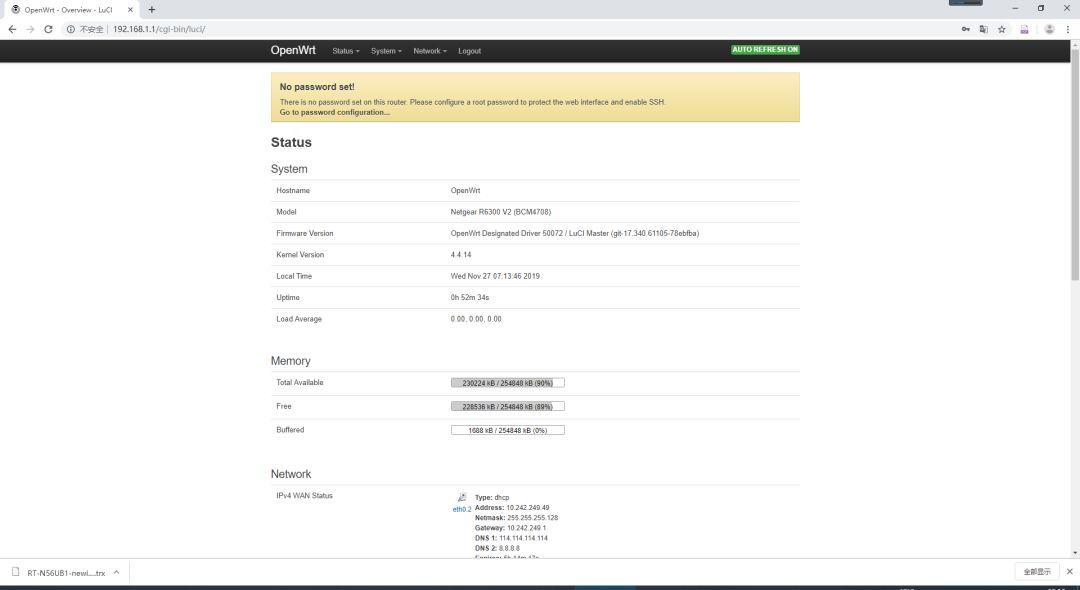
Task: Open the browser profile avatar
Action: (1049, 29)
